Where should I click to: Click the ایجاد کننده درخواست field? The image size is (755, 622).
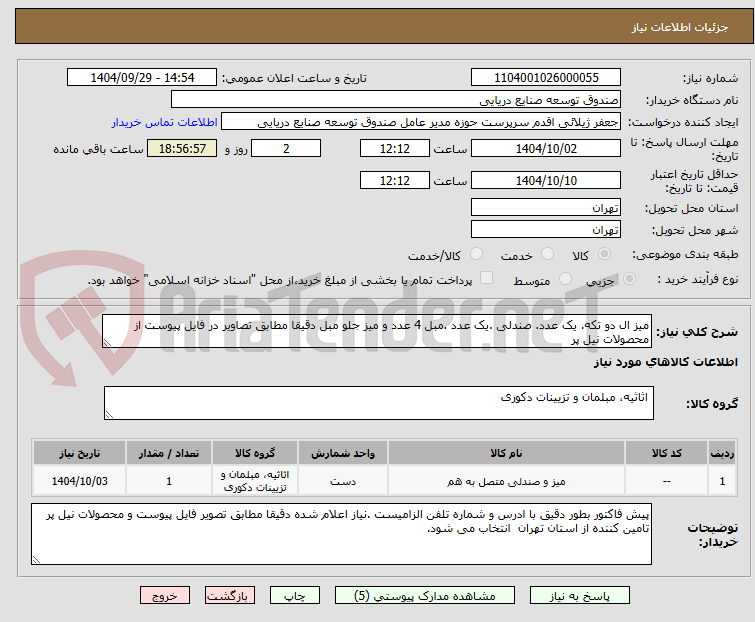[x=421, y=122]
